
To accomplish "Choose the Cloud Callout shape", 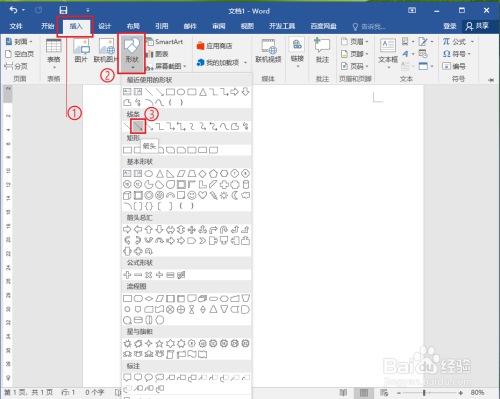I will tap(159, 377).
